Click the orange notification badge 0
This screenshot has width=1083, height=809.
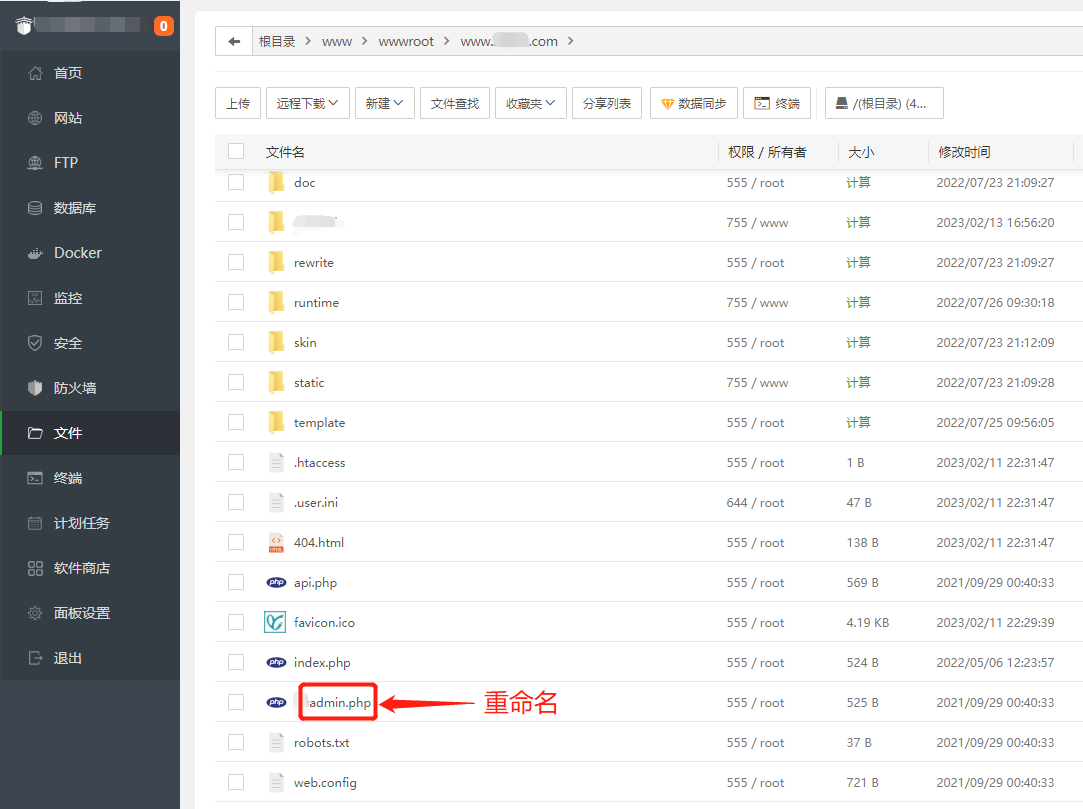(x=164, y=26)
